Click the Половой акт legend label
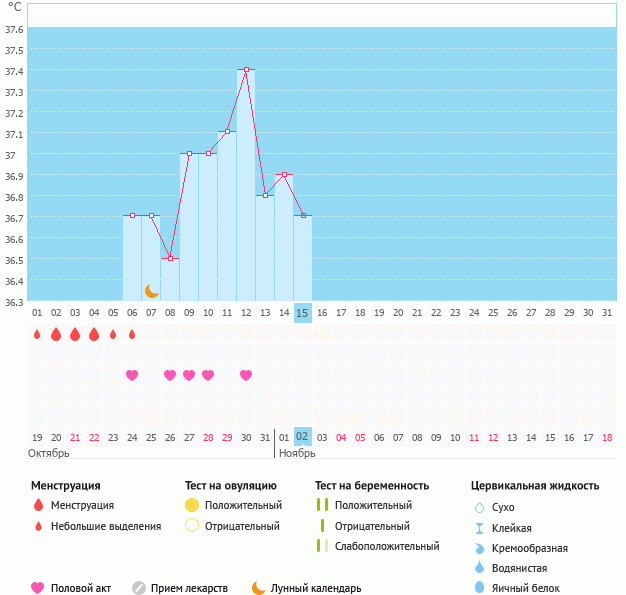The height and width of the screenshot is (595, 626). point(82,588)
